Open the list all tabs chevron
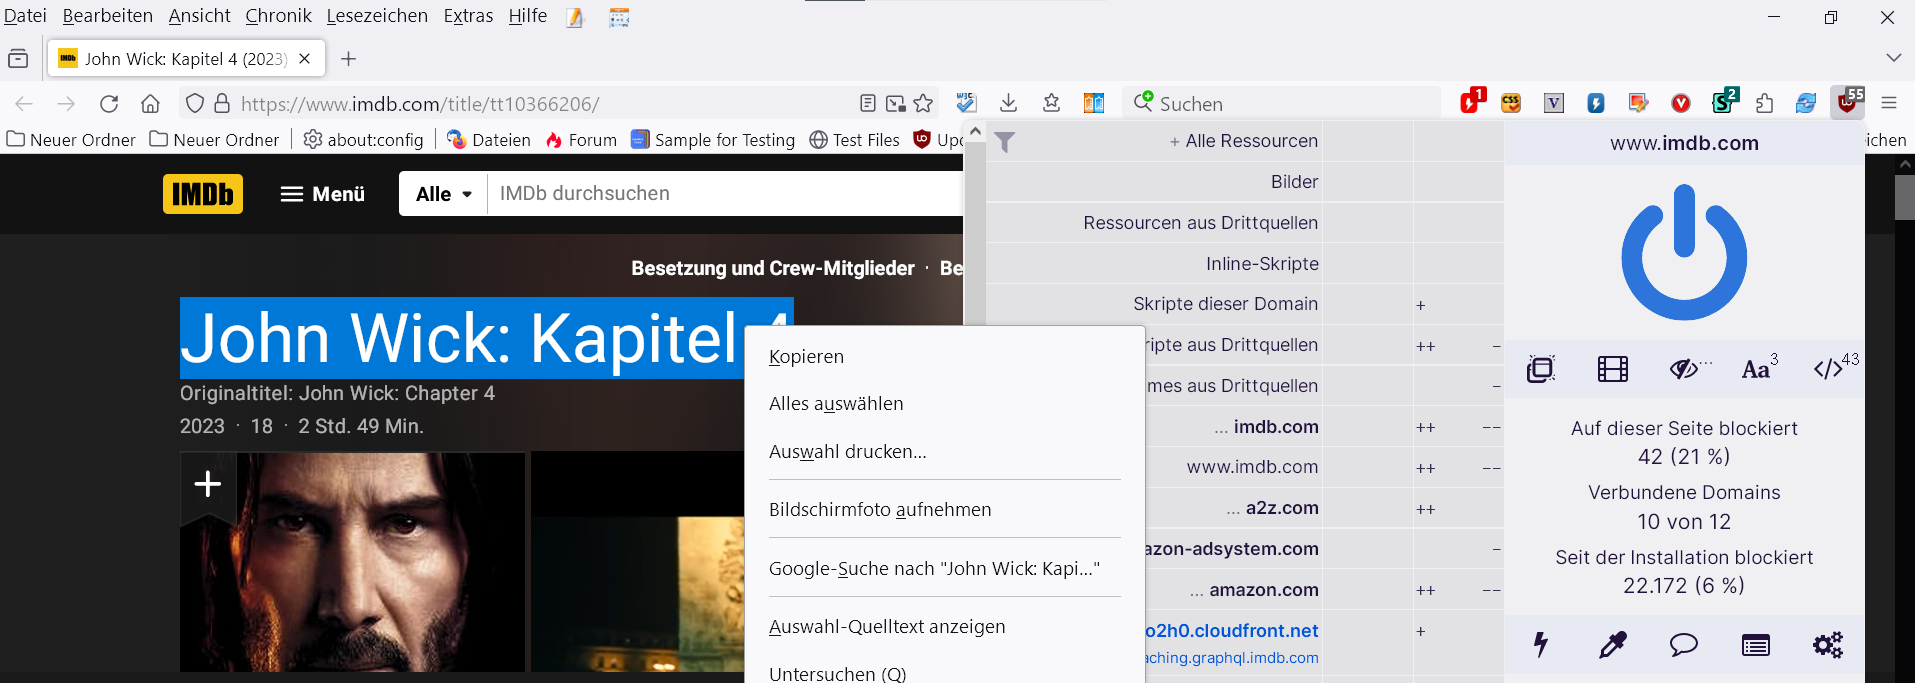This screenshot has height=683, width=1915. point(1893,58)
